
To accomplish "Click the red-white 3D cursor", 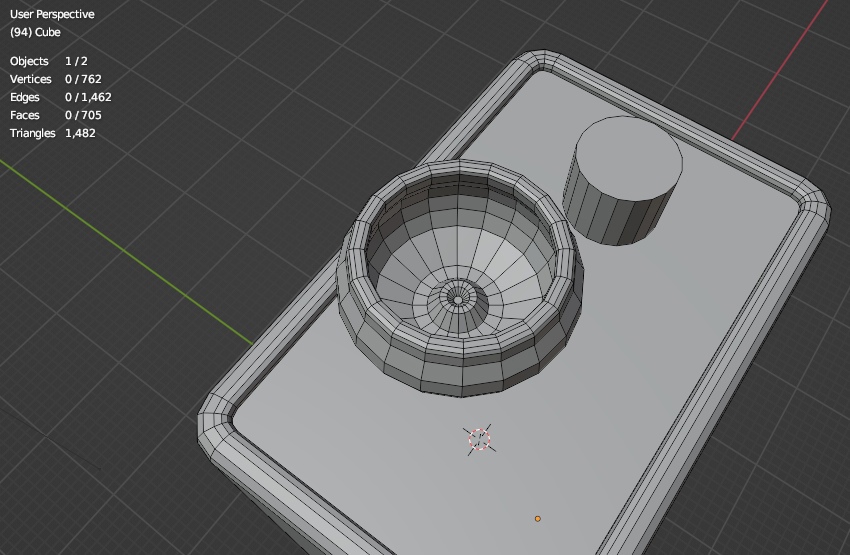I will 480,440.
